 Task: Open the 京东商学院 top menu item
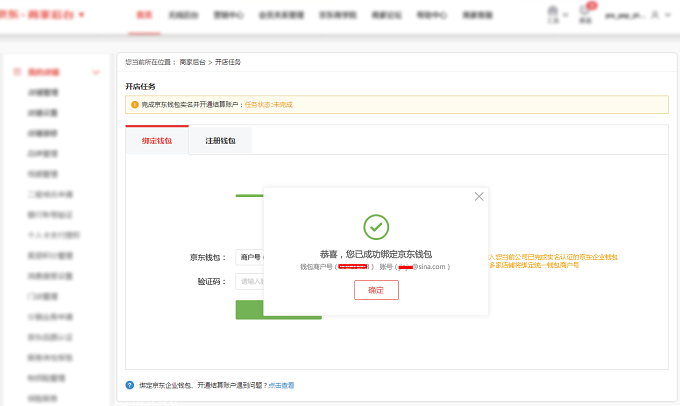(338, 15)
